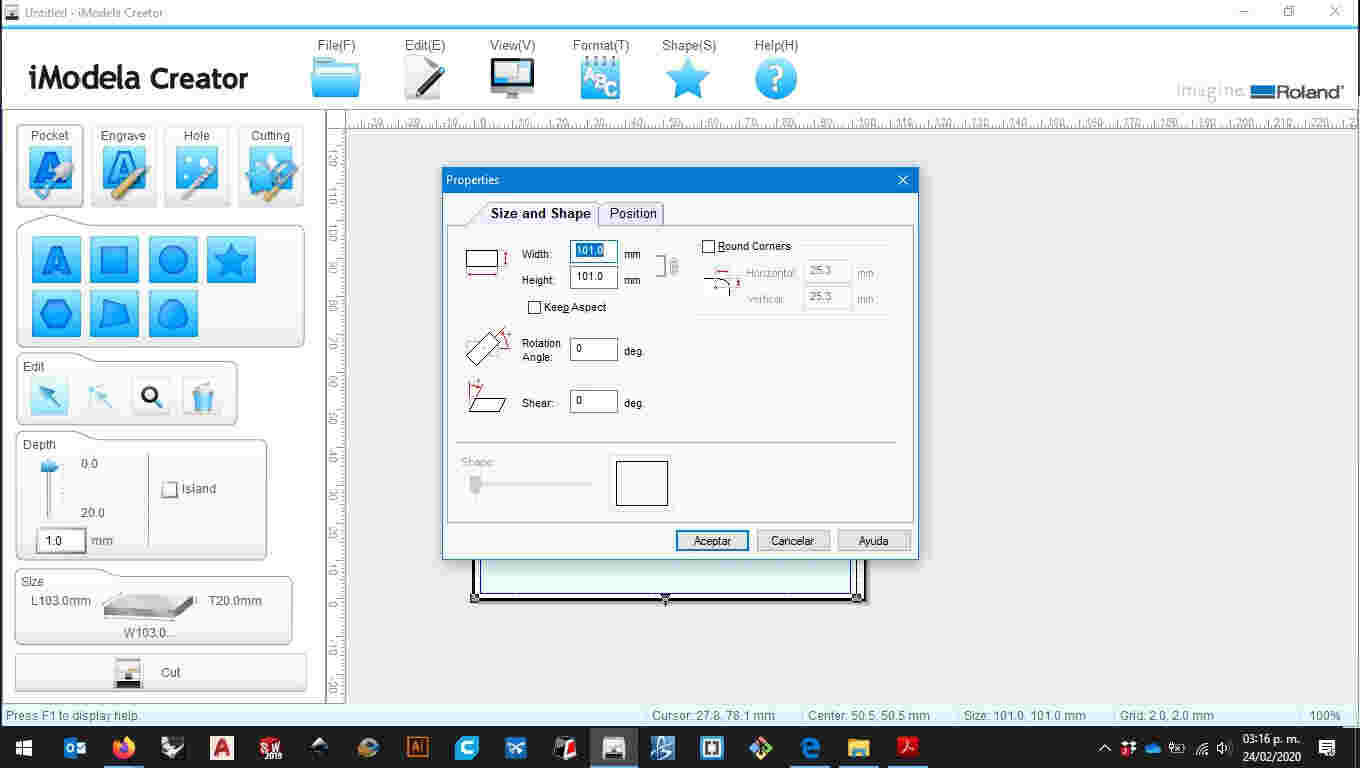Image resolution: width=1360 pixels, height=768 pixels.
Task: Click the L103.0mm size label
Action: pyautogui.click(x=61, y=601)
